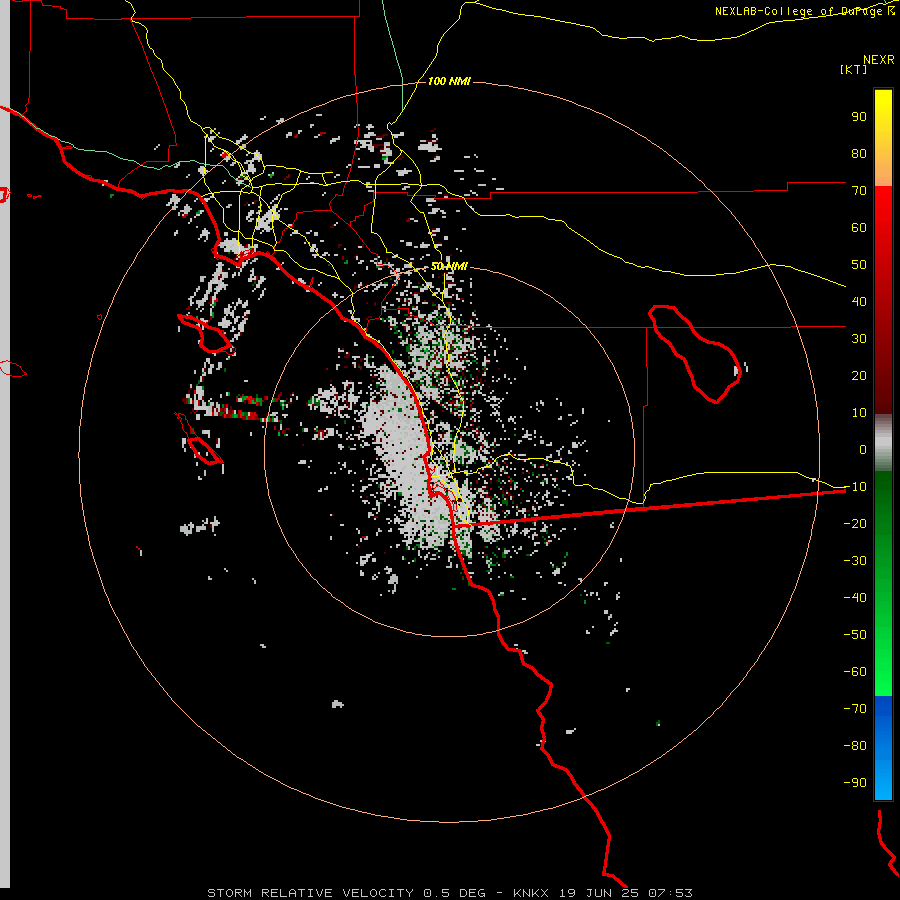Click the 30 value on the velocity scale
900x900 pixels.
pyautogui.click(x=859, y=339)
